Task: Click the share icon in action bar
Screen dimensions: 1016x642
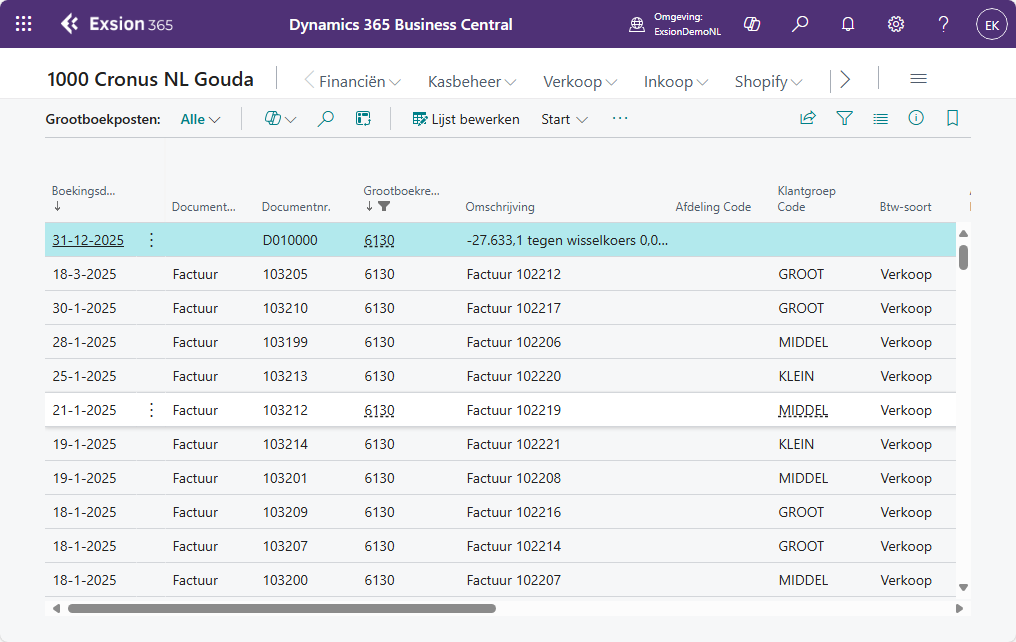Action: 807,118
